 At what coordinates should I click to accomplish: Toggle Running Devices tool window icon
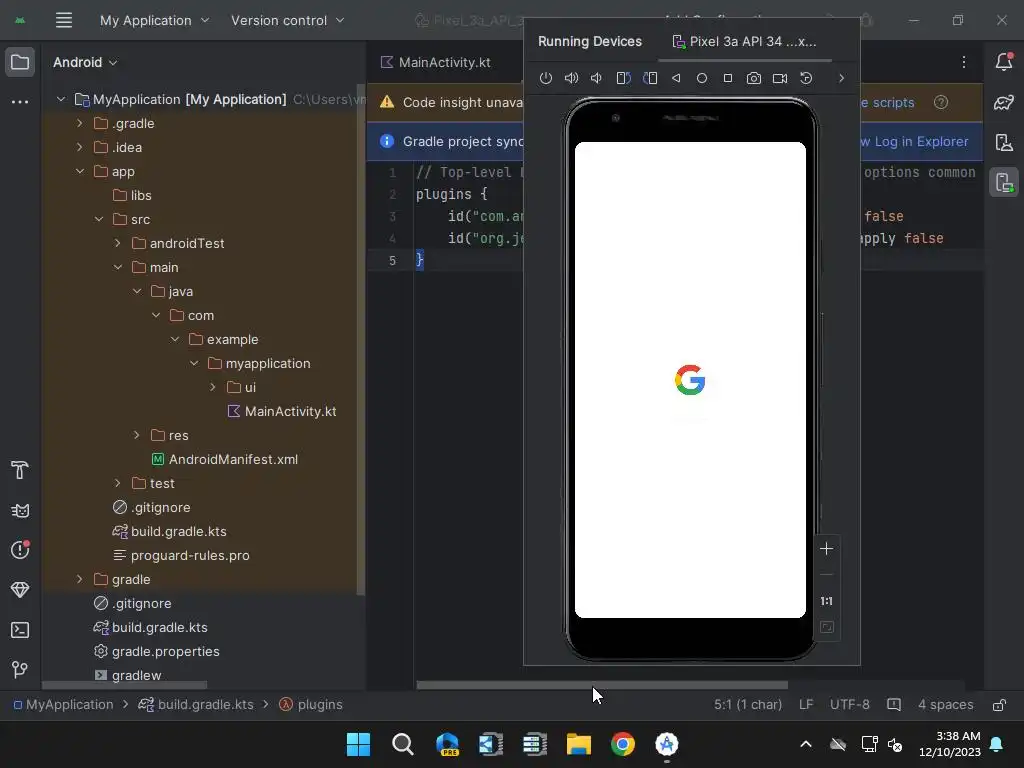1004,182
